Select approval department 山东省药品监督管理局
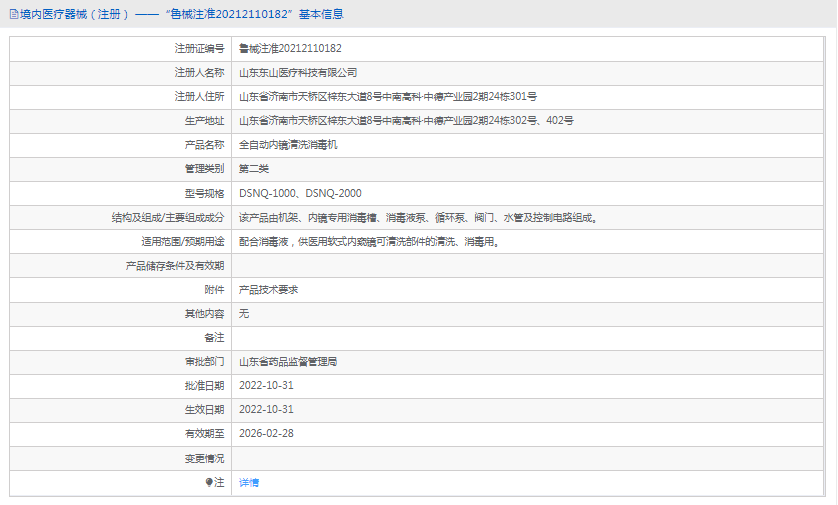This screenshot has width=838, height=505. point(288,362)
